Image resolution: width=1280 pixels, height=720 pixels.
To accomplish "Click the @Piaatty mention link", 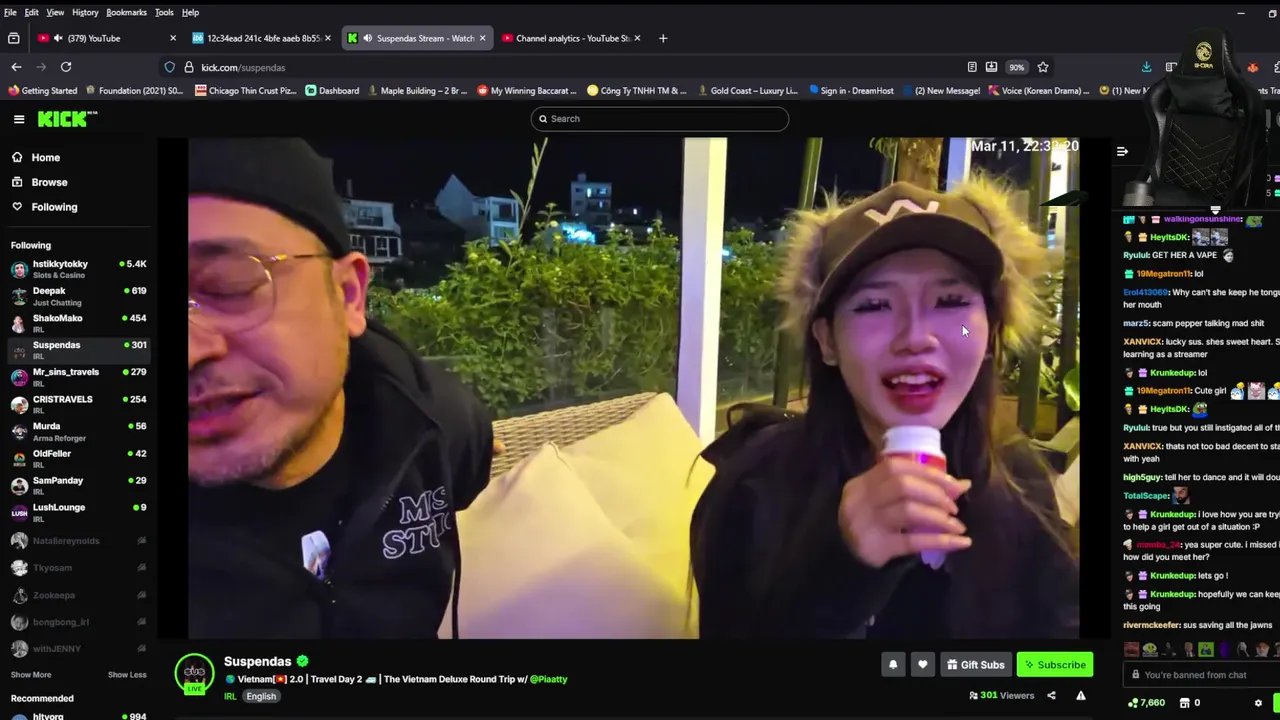I will pyautogui.click(x=548, y=680).
